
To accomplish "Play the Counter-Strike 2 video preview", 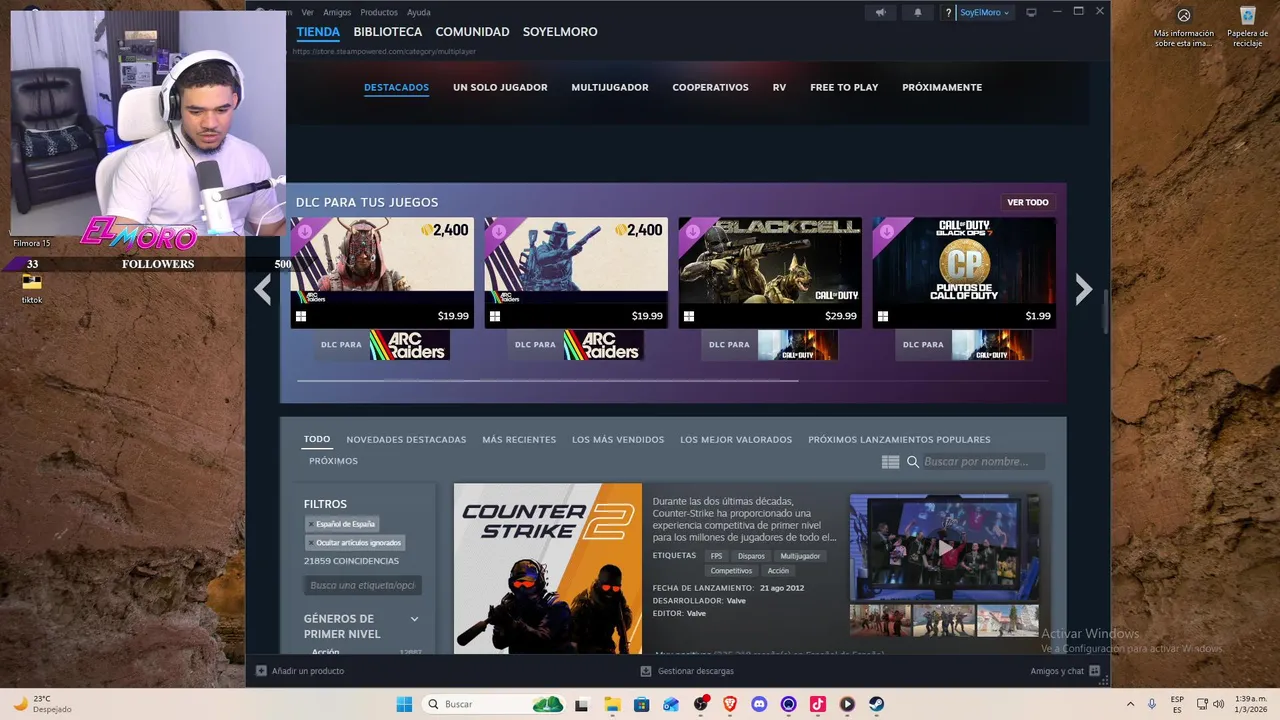I will [945, 547].
